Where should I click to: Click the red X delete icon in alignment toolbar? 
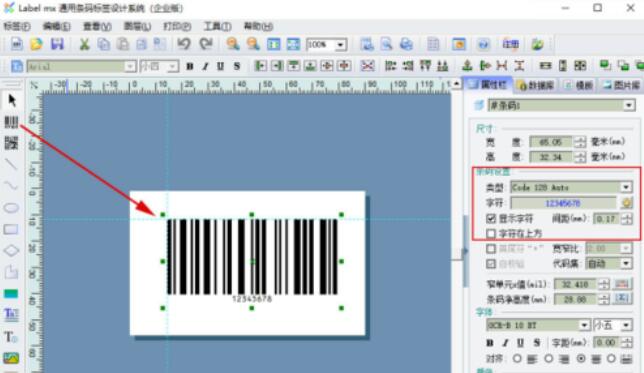pos(367,66)
